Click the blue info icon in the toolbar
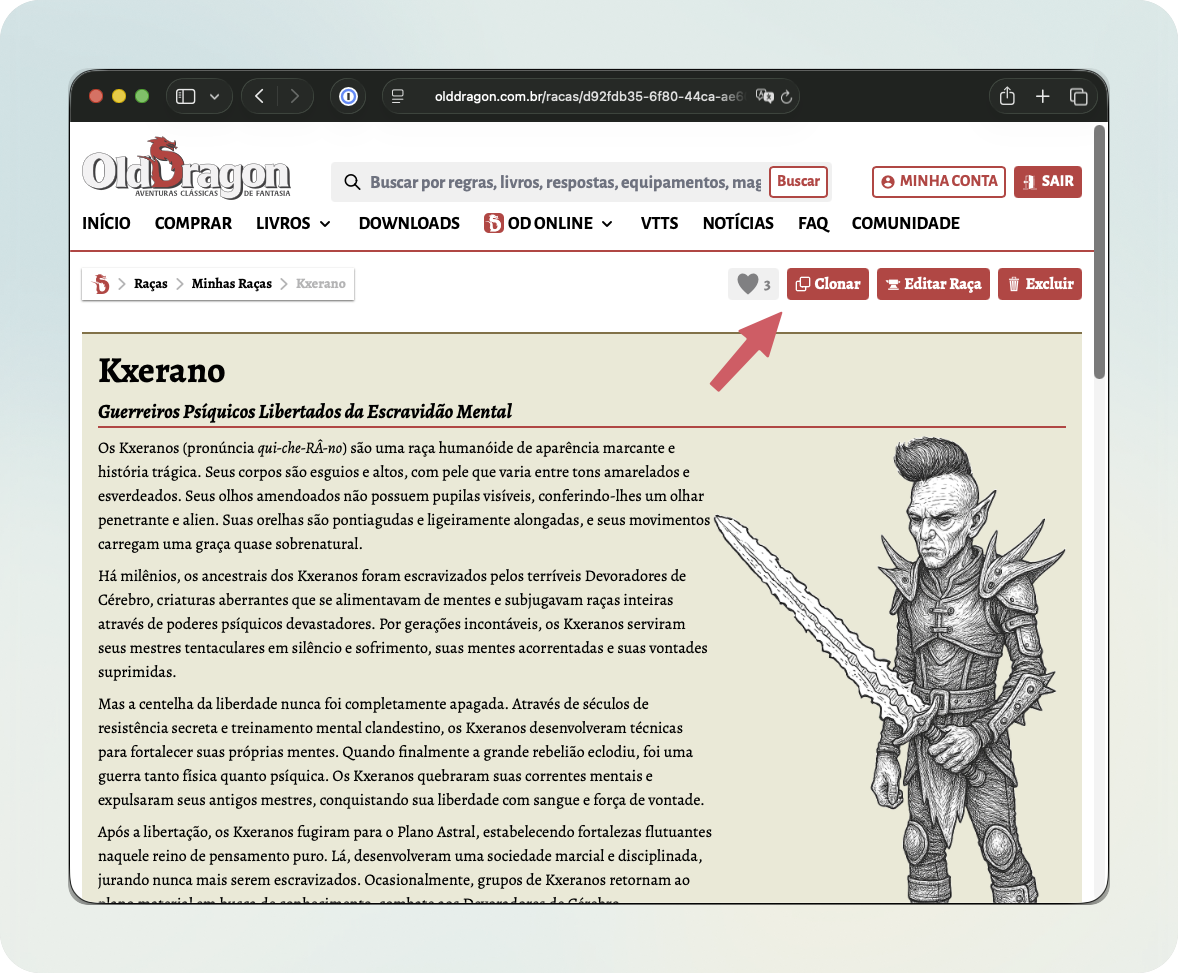1178x973 pixels. (x=348, y=96)
